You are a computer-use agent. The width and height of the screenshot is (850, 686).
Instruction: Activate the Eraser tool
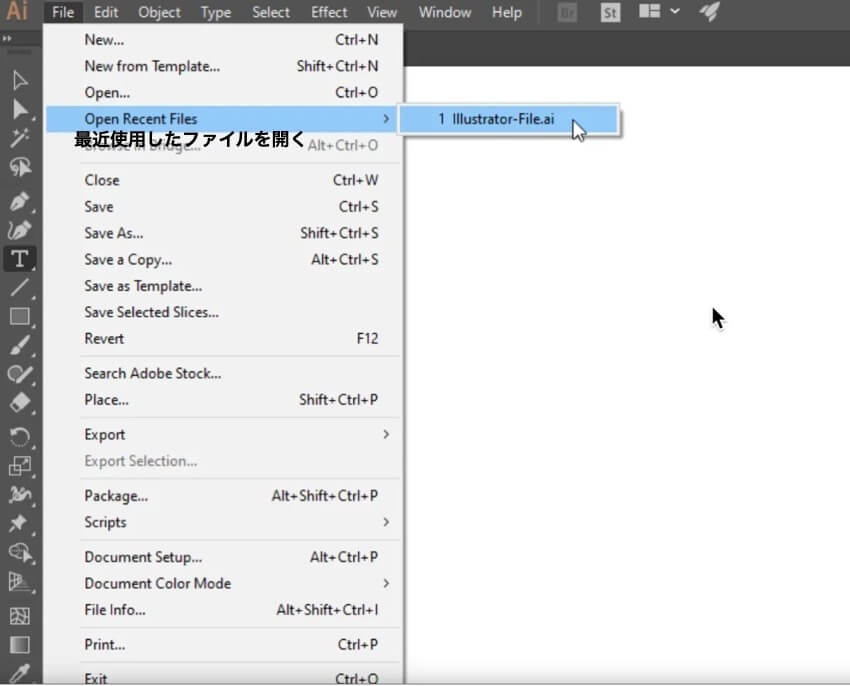pos(19,404)
